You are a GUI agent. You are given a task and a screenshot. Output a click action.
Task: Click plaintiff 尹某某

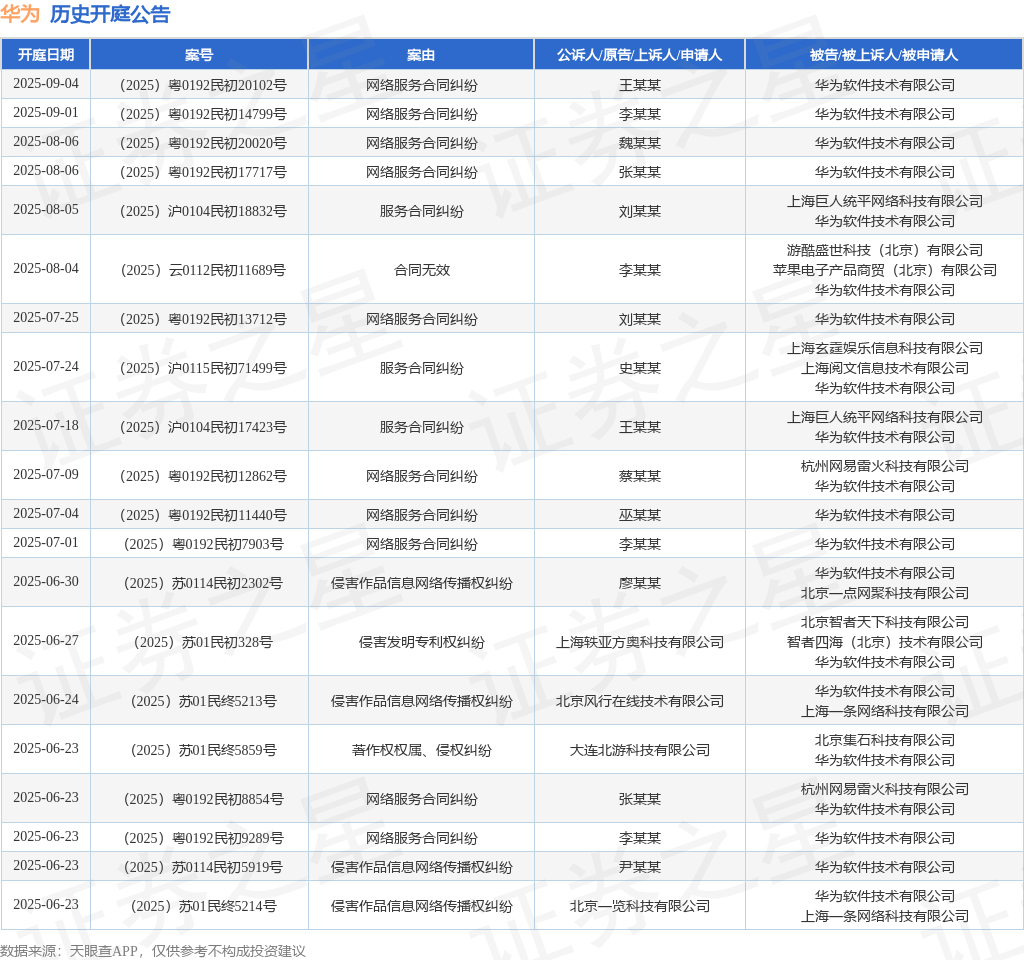coord(640,867)
